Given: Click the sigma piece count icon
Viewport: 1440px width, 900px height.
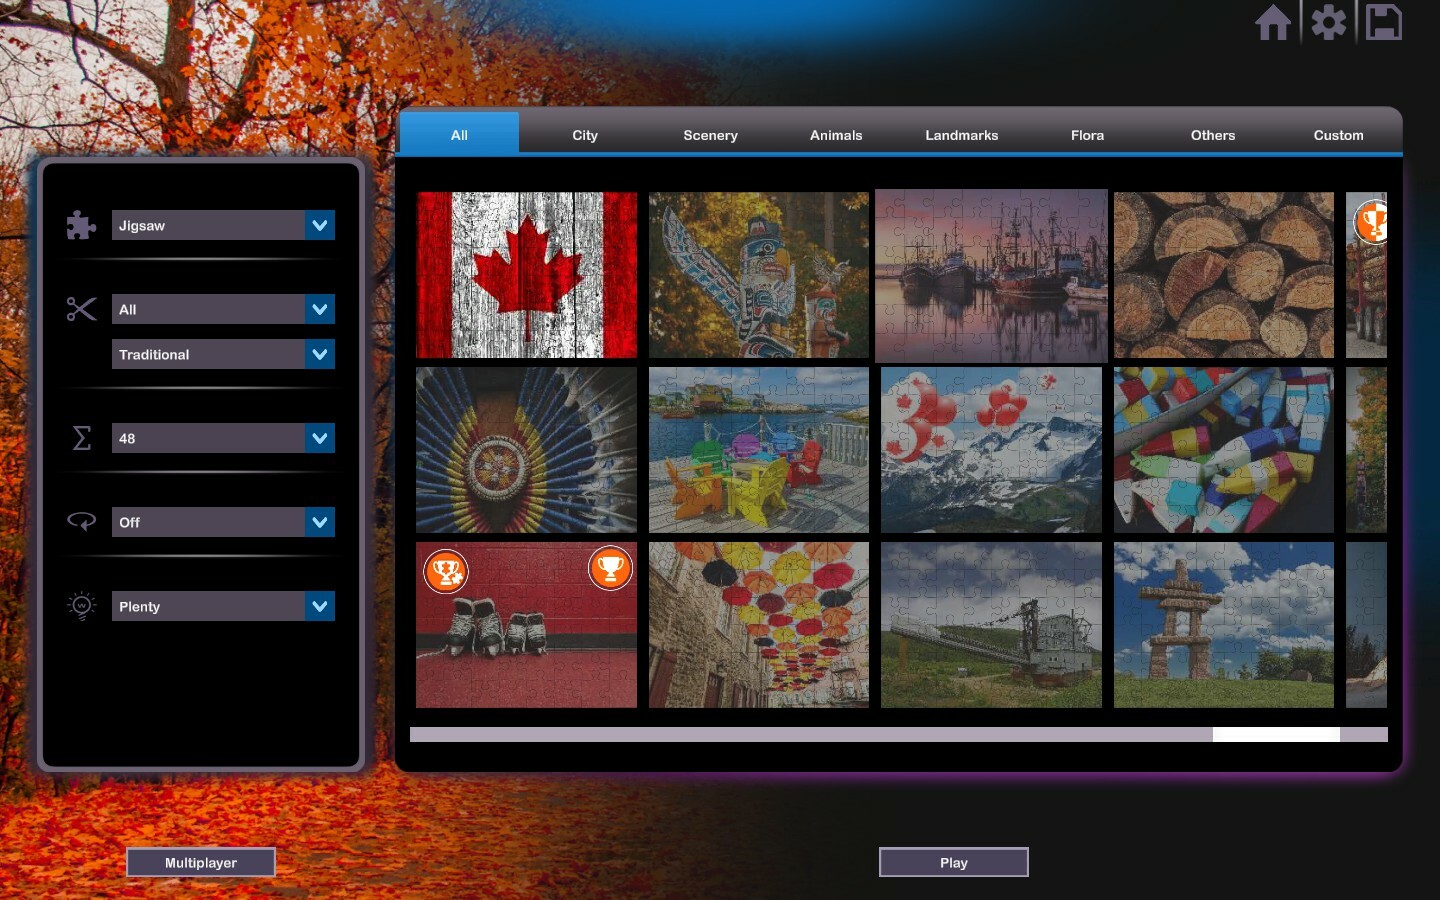Looking at the screenshot, I should (x=81, y=438).
